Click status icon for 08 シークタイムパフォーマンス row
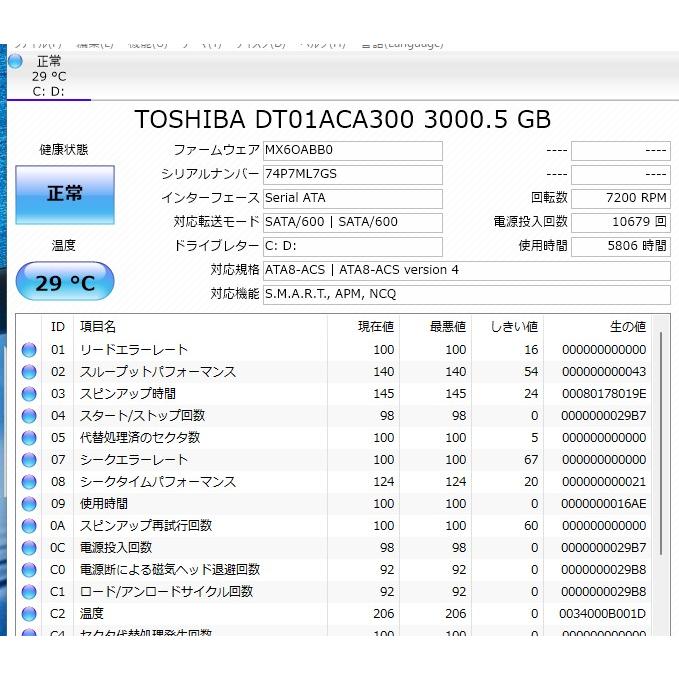The height and width of the screenshot is (679, 679). click(x=29, y=482)
